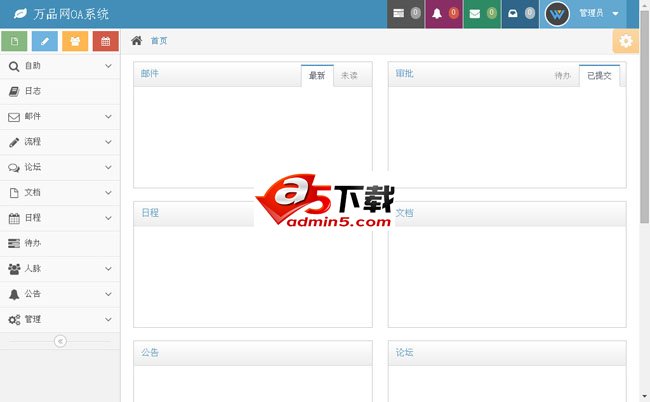Click the 审批 panel heading
Image resolution: width=650 pixels, height=402 pixels.
(404, 74)
